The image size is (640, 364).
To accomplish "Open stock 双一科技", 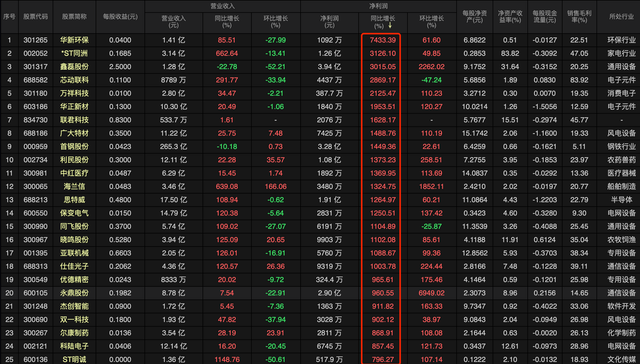I will pyautogui.click(x=74, y=320).
